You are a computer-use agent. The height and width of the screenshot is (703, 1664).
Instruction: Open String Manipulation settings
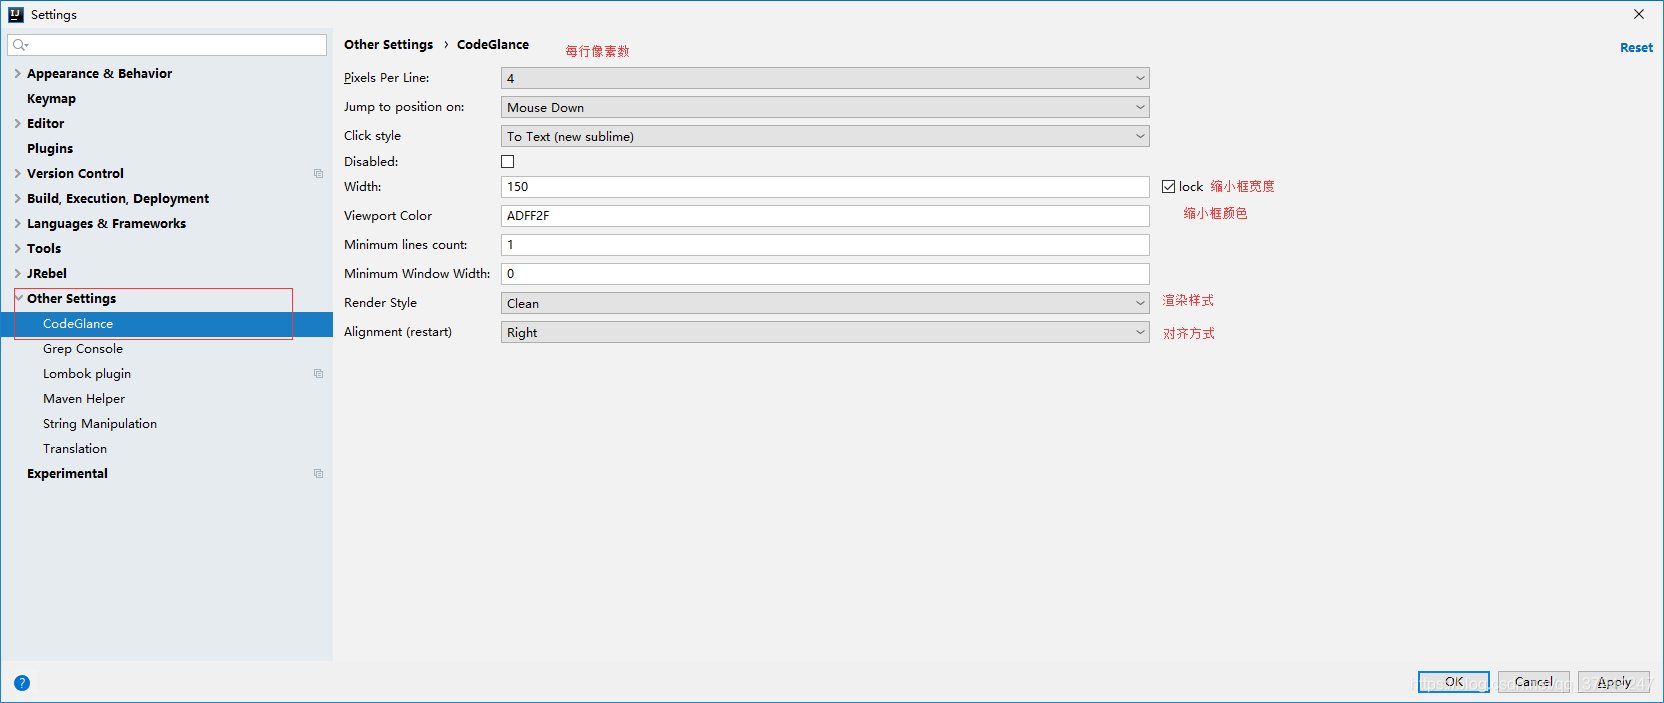pos(100,424)
